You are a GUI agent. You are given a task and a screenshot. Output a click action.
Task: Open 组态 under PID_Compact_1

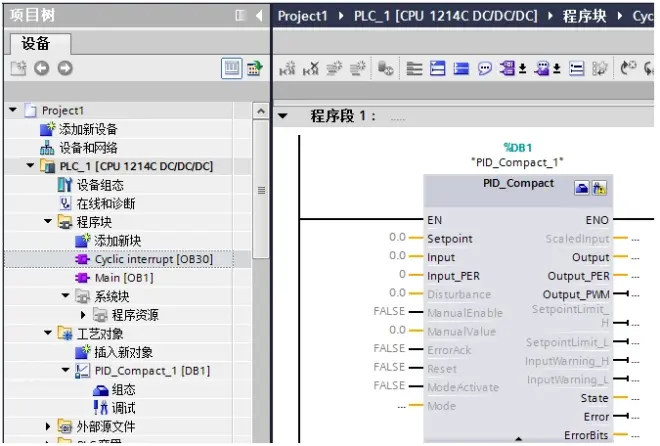coord(123,390)
